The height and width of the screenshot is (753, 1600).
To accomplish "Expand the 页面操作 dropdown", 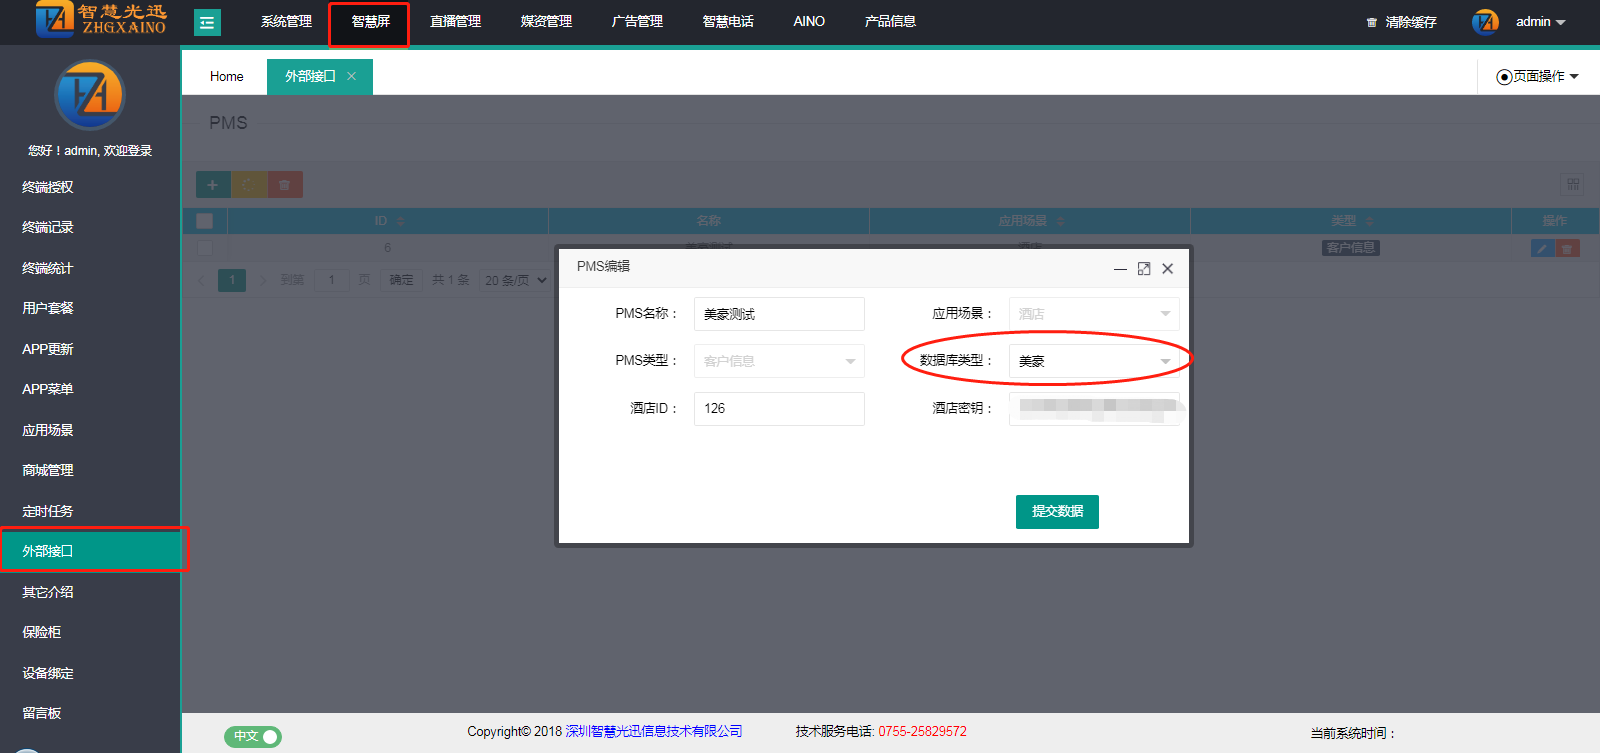I will (1538, 76).
